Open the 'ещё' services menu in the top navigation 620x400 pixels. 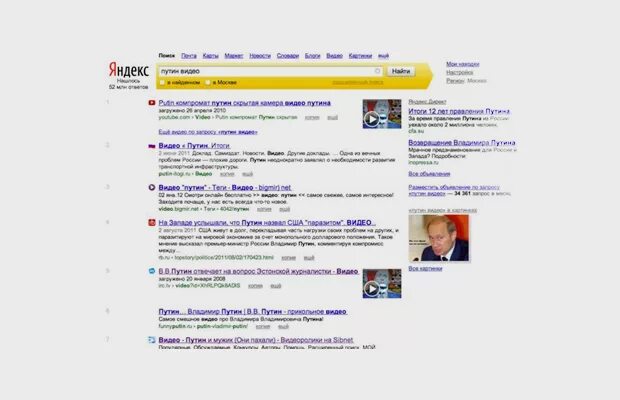click(383, 56)
